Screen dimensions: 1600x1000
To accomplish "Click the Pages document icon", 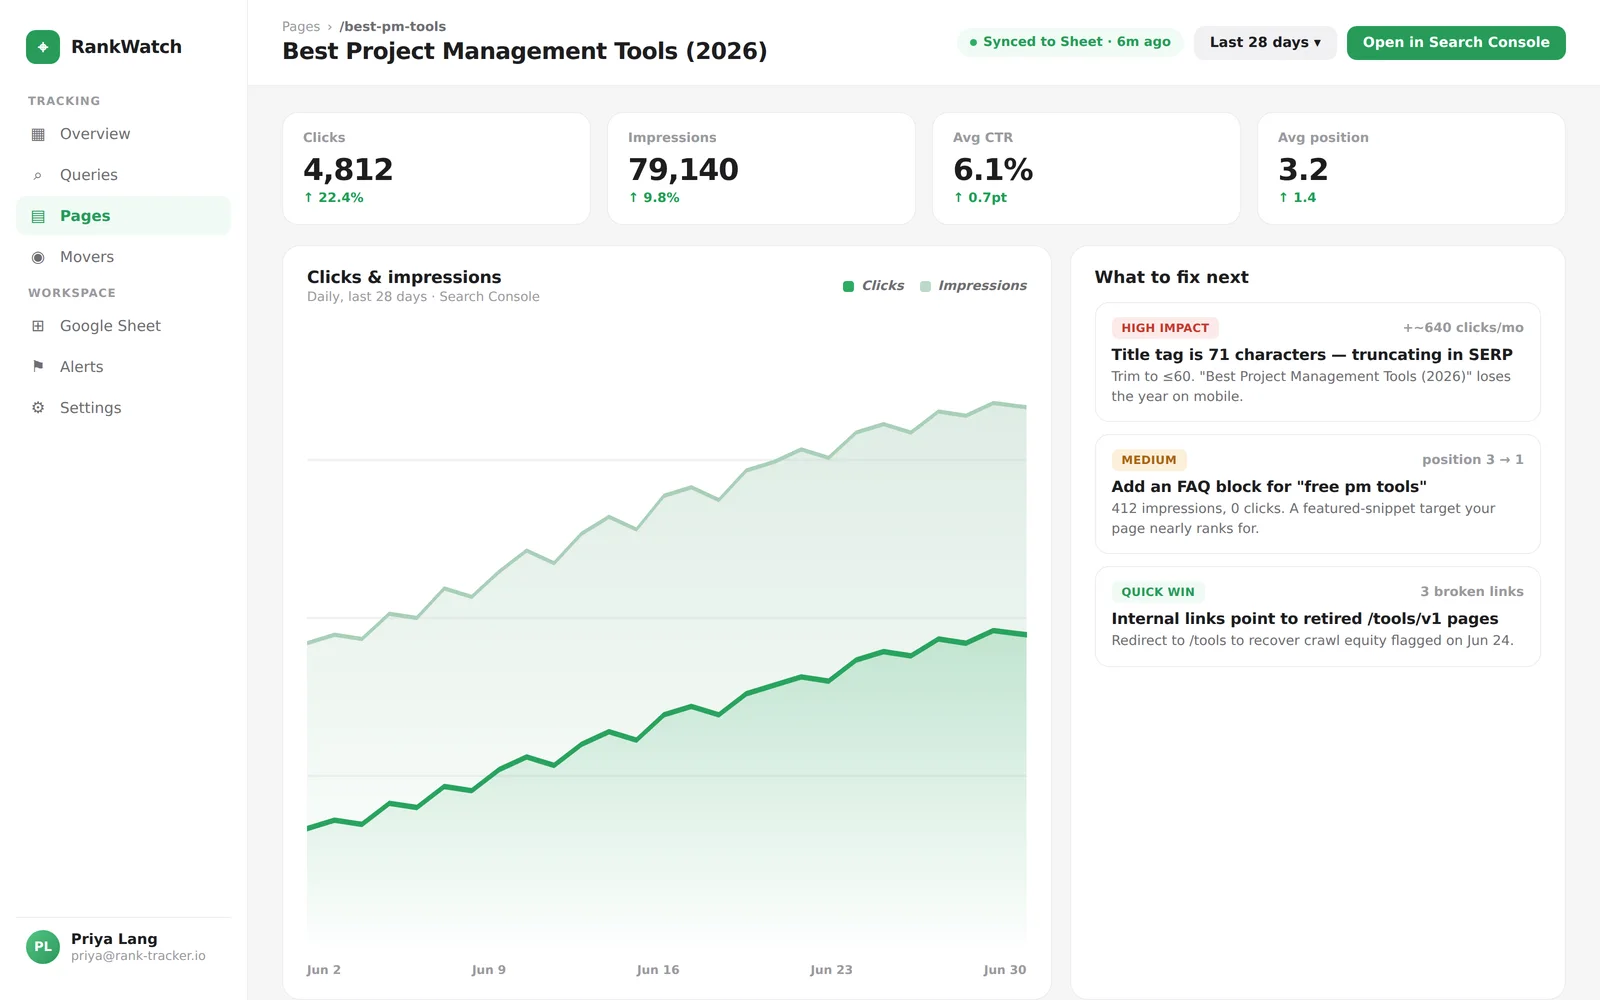I will coord(38,216).
